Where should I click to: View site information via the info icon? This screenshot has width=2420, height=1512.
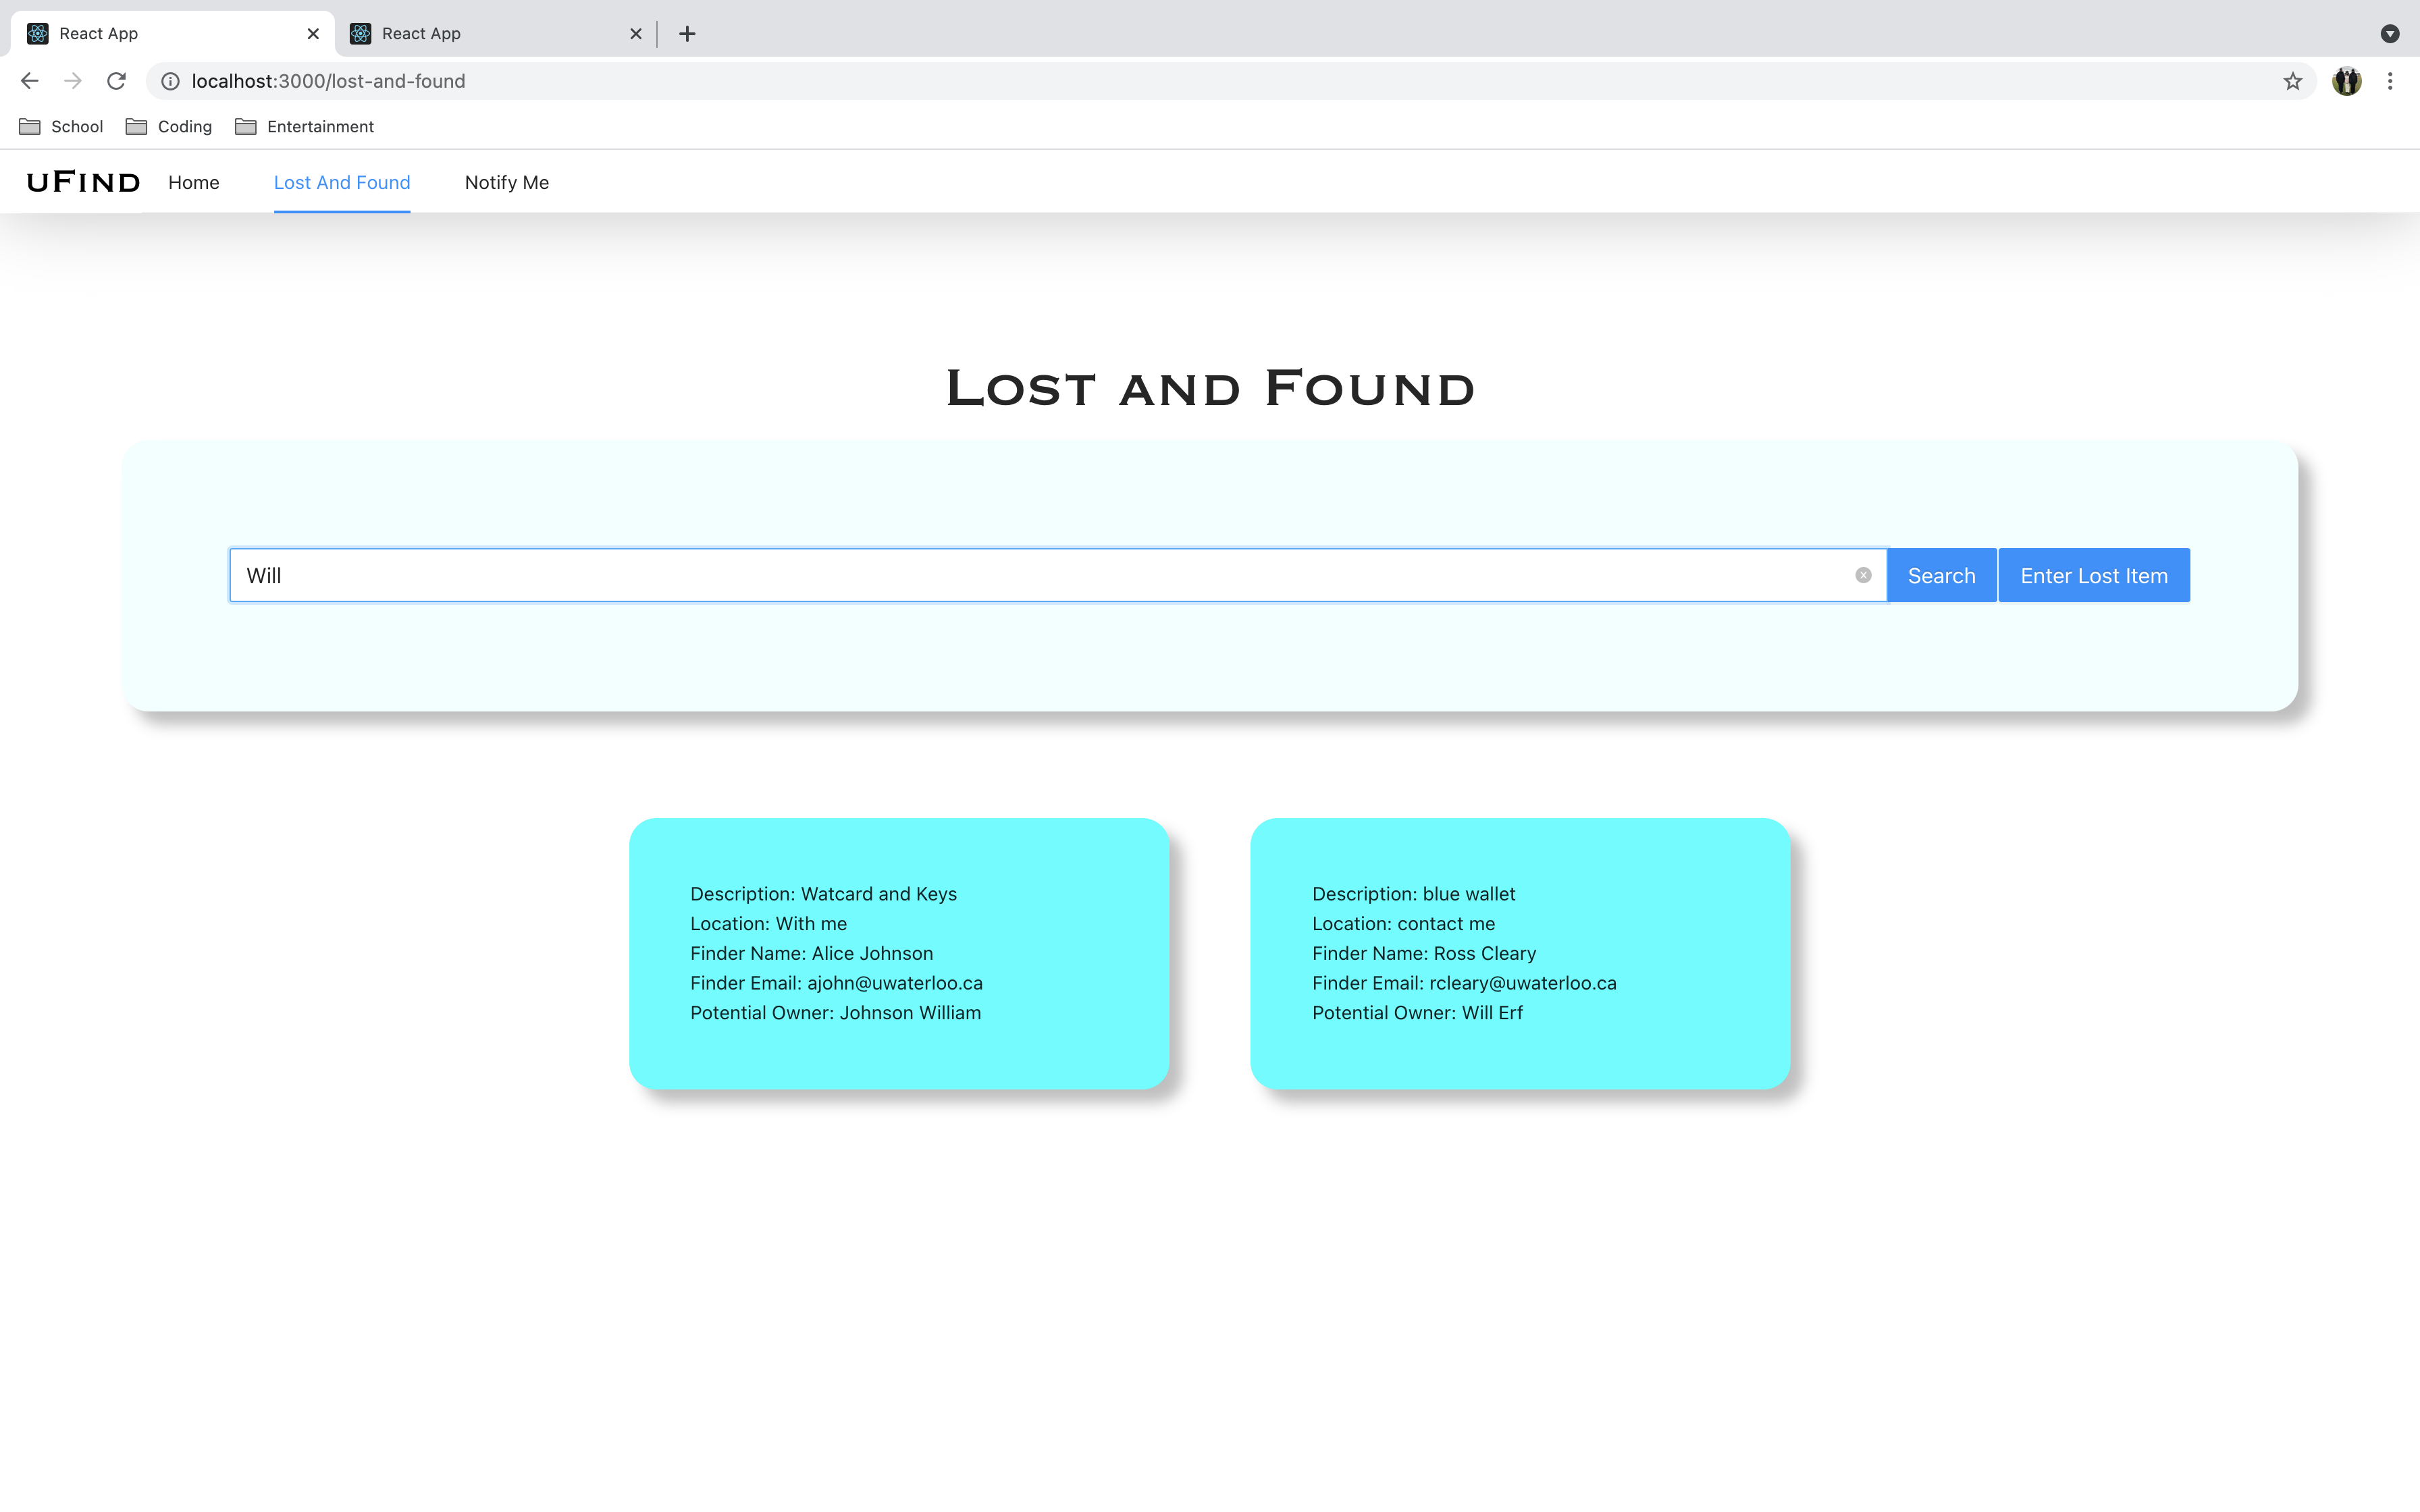tap(171, 81)
